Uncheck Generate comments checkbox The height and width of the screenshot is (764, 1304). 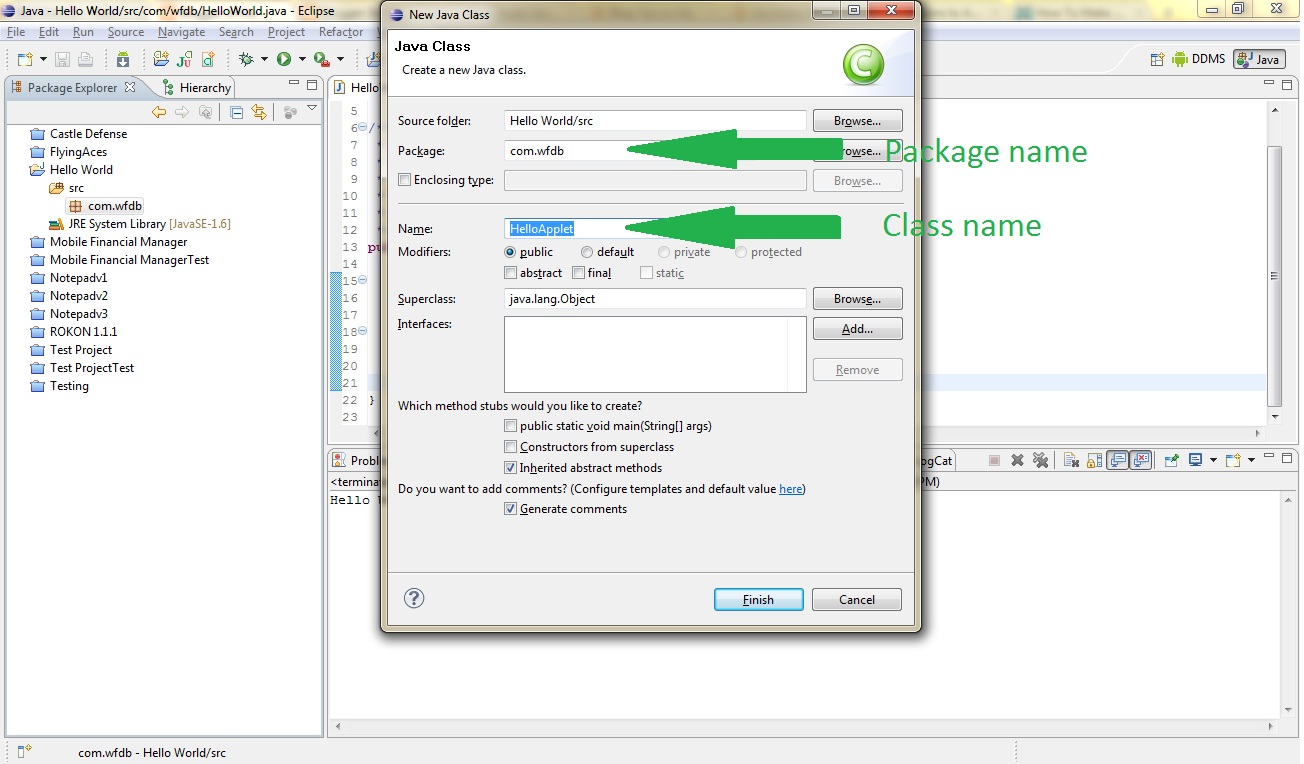point(511,509)
